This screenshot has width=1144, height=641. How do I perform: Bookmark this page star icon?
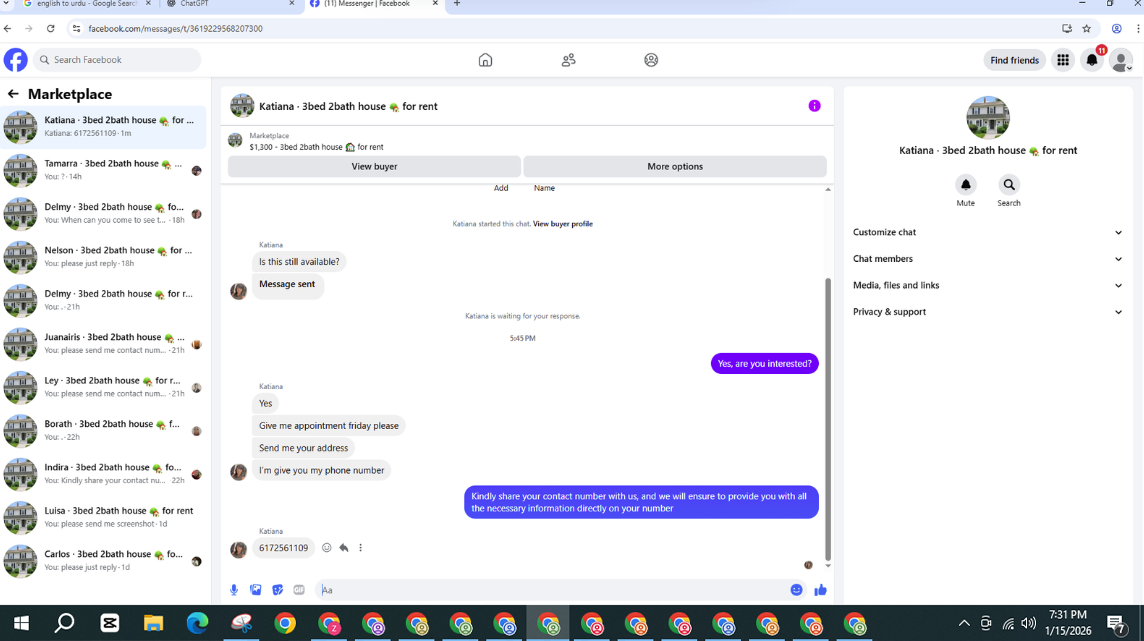click(1087, 28)
